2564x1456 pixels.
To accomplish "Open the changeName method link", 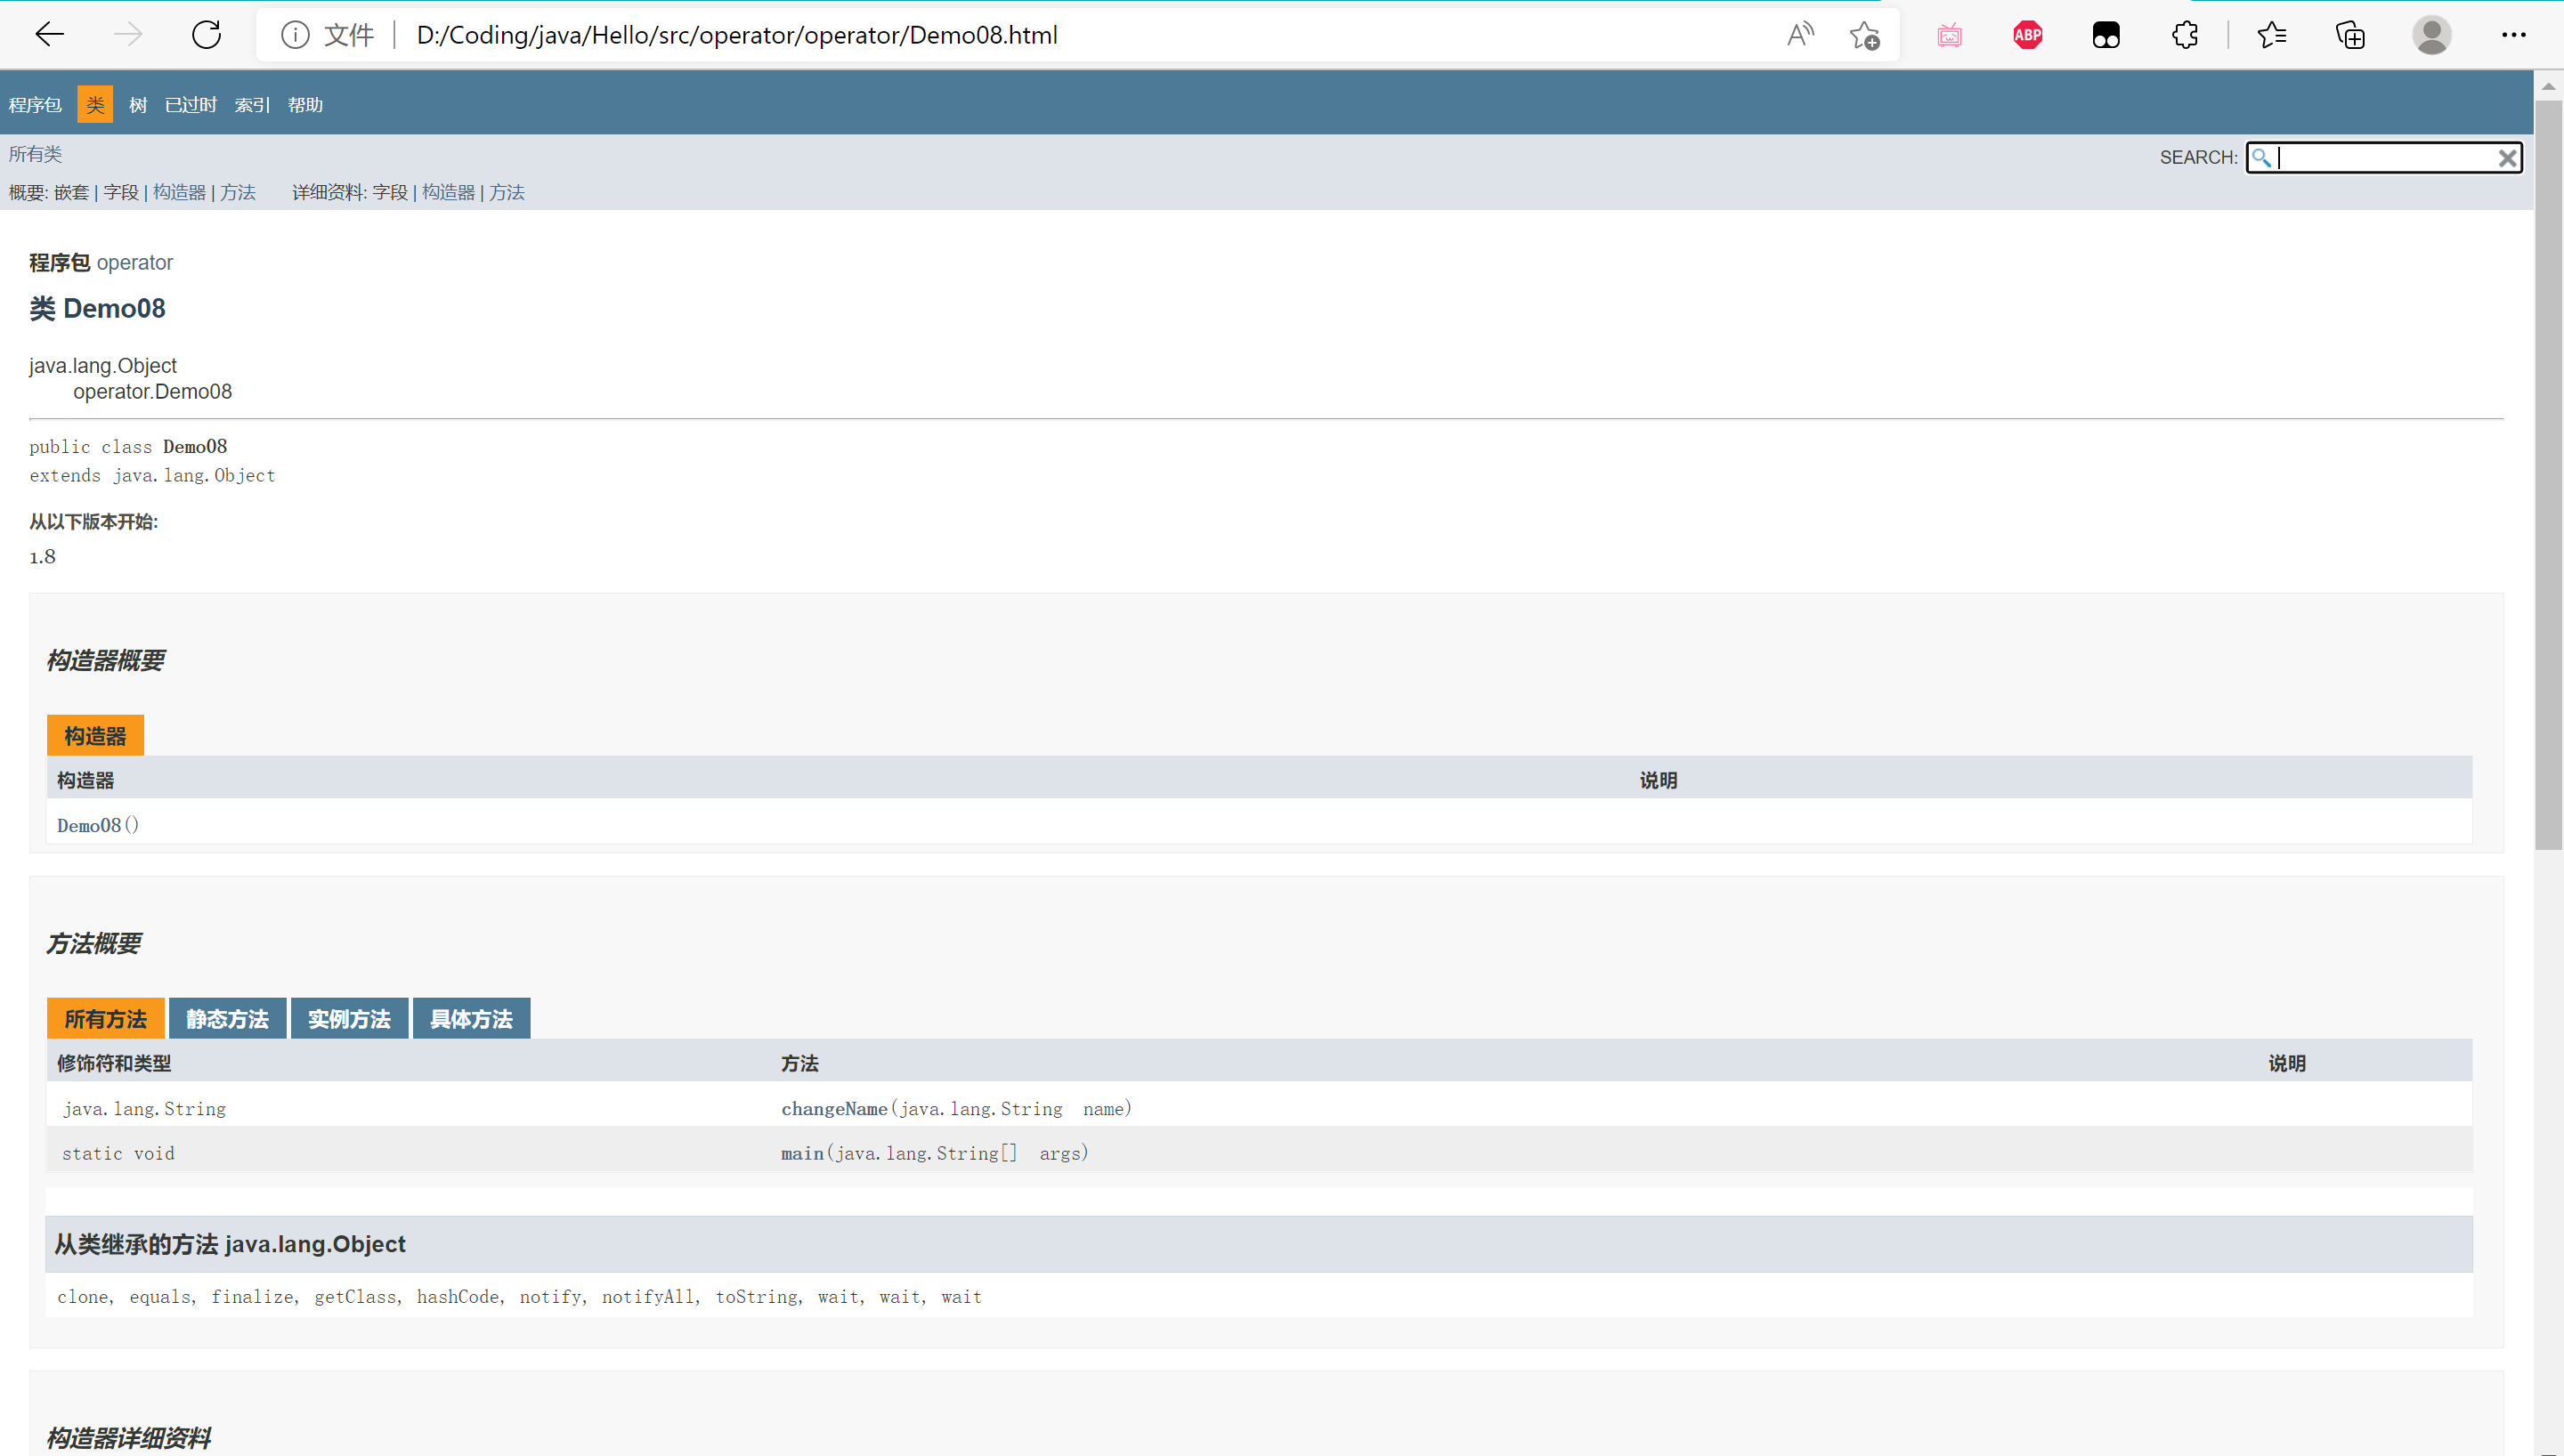I will coord(834,1109).
